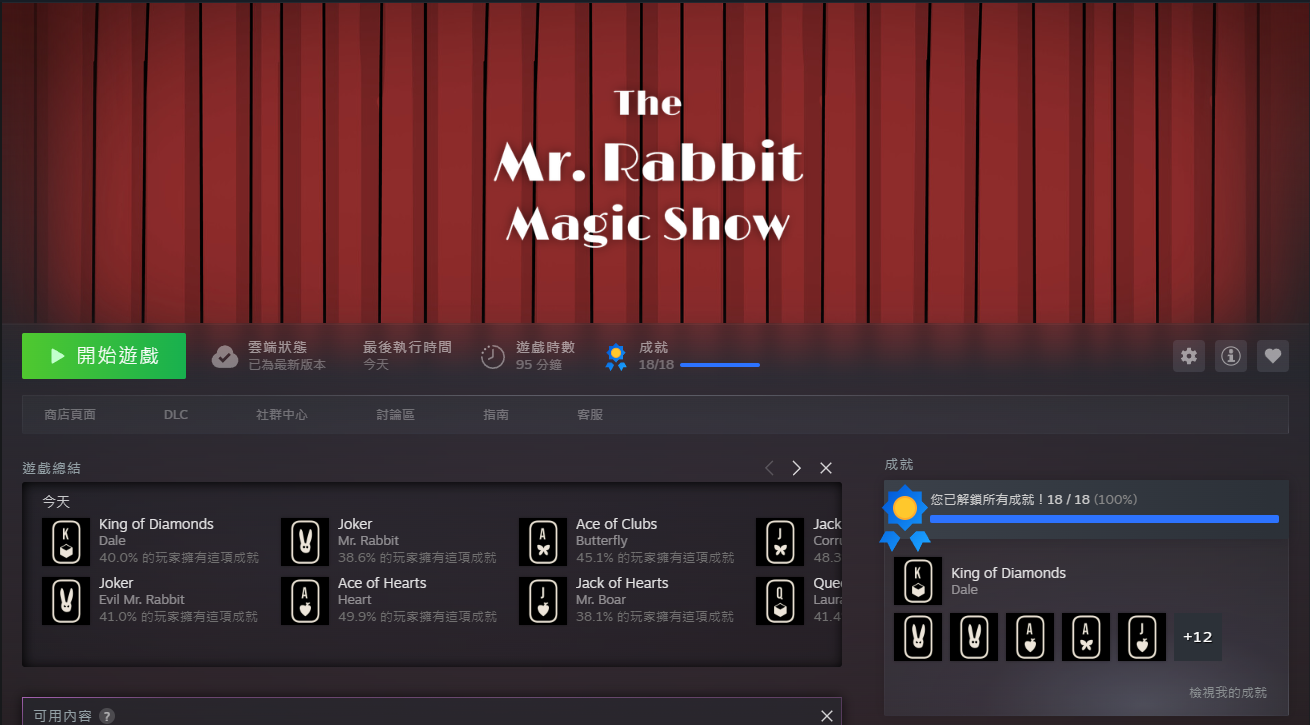Open game settings with the gear icon
This screenshot has height=725, width=1310.
tap(1189, 356)
